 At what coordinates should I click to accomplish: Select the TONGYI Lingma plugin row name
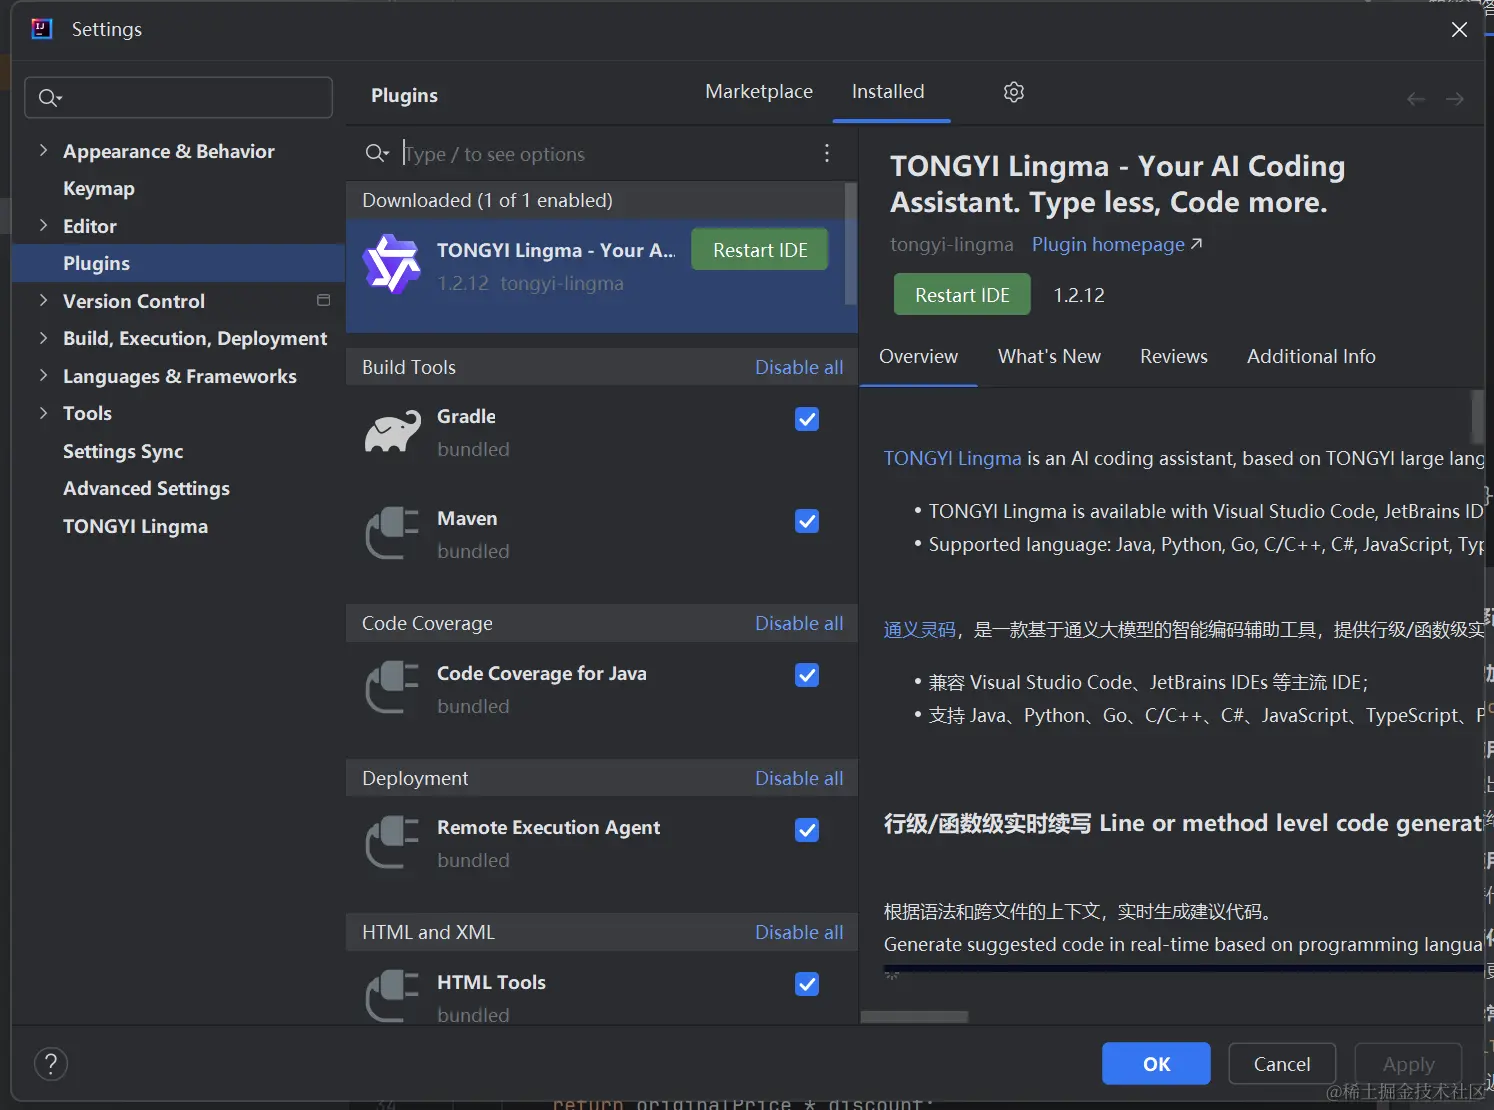(x=556, y=250)
